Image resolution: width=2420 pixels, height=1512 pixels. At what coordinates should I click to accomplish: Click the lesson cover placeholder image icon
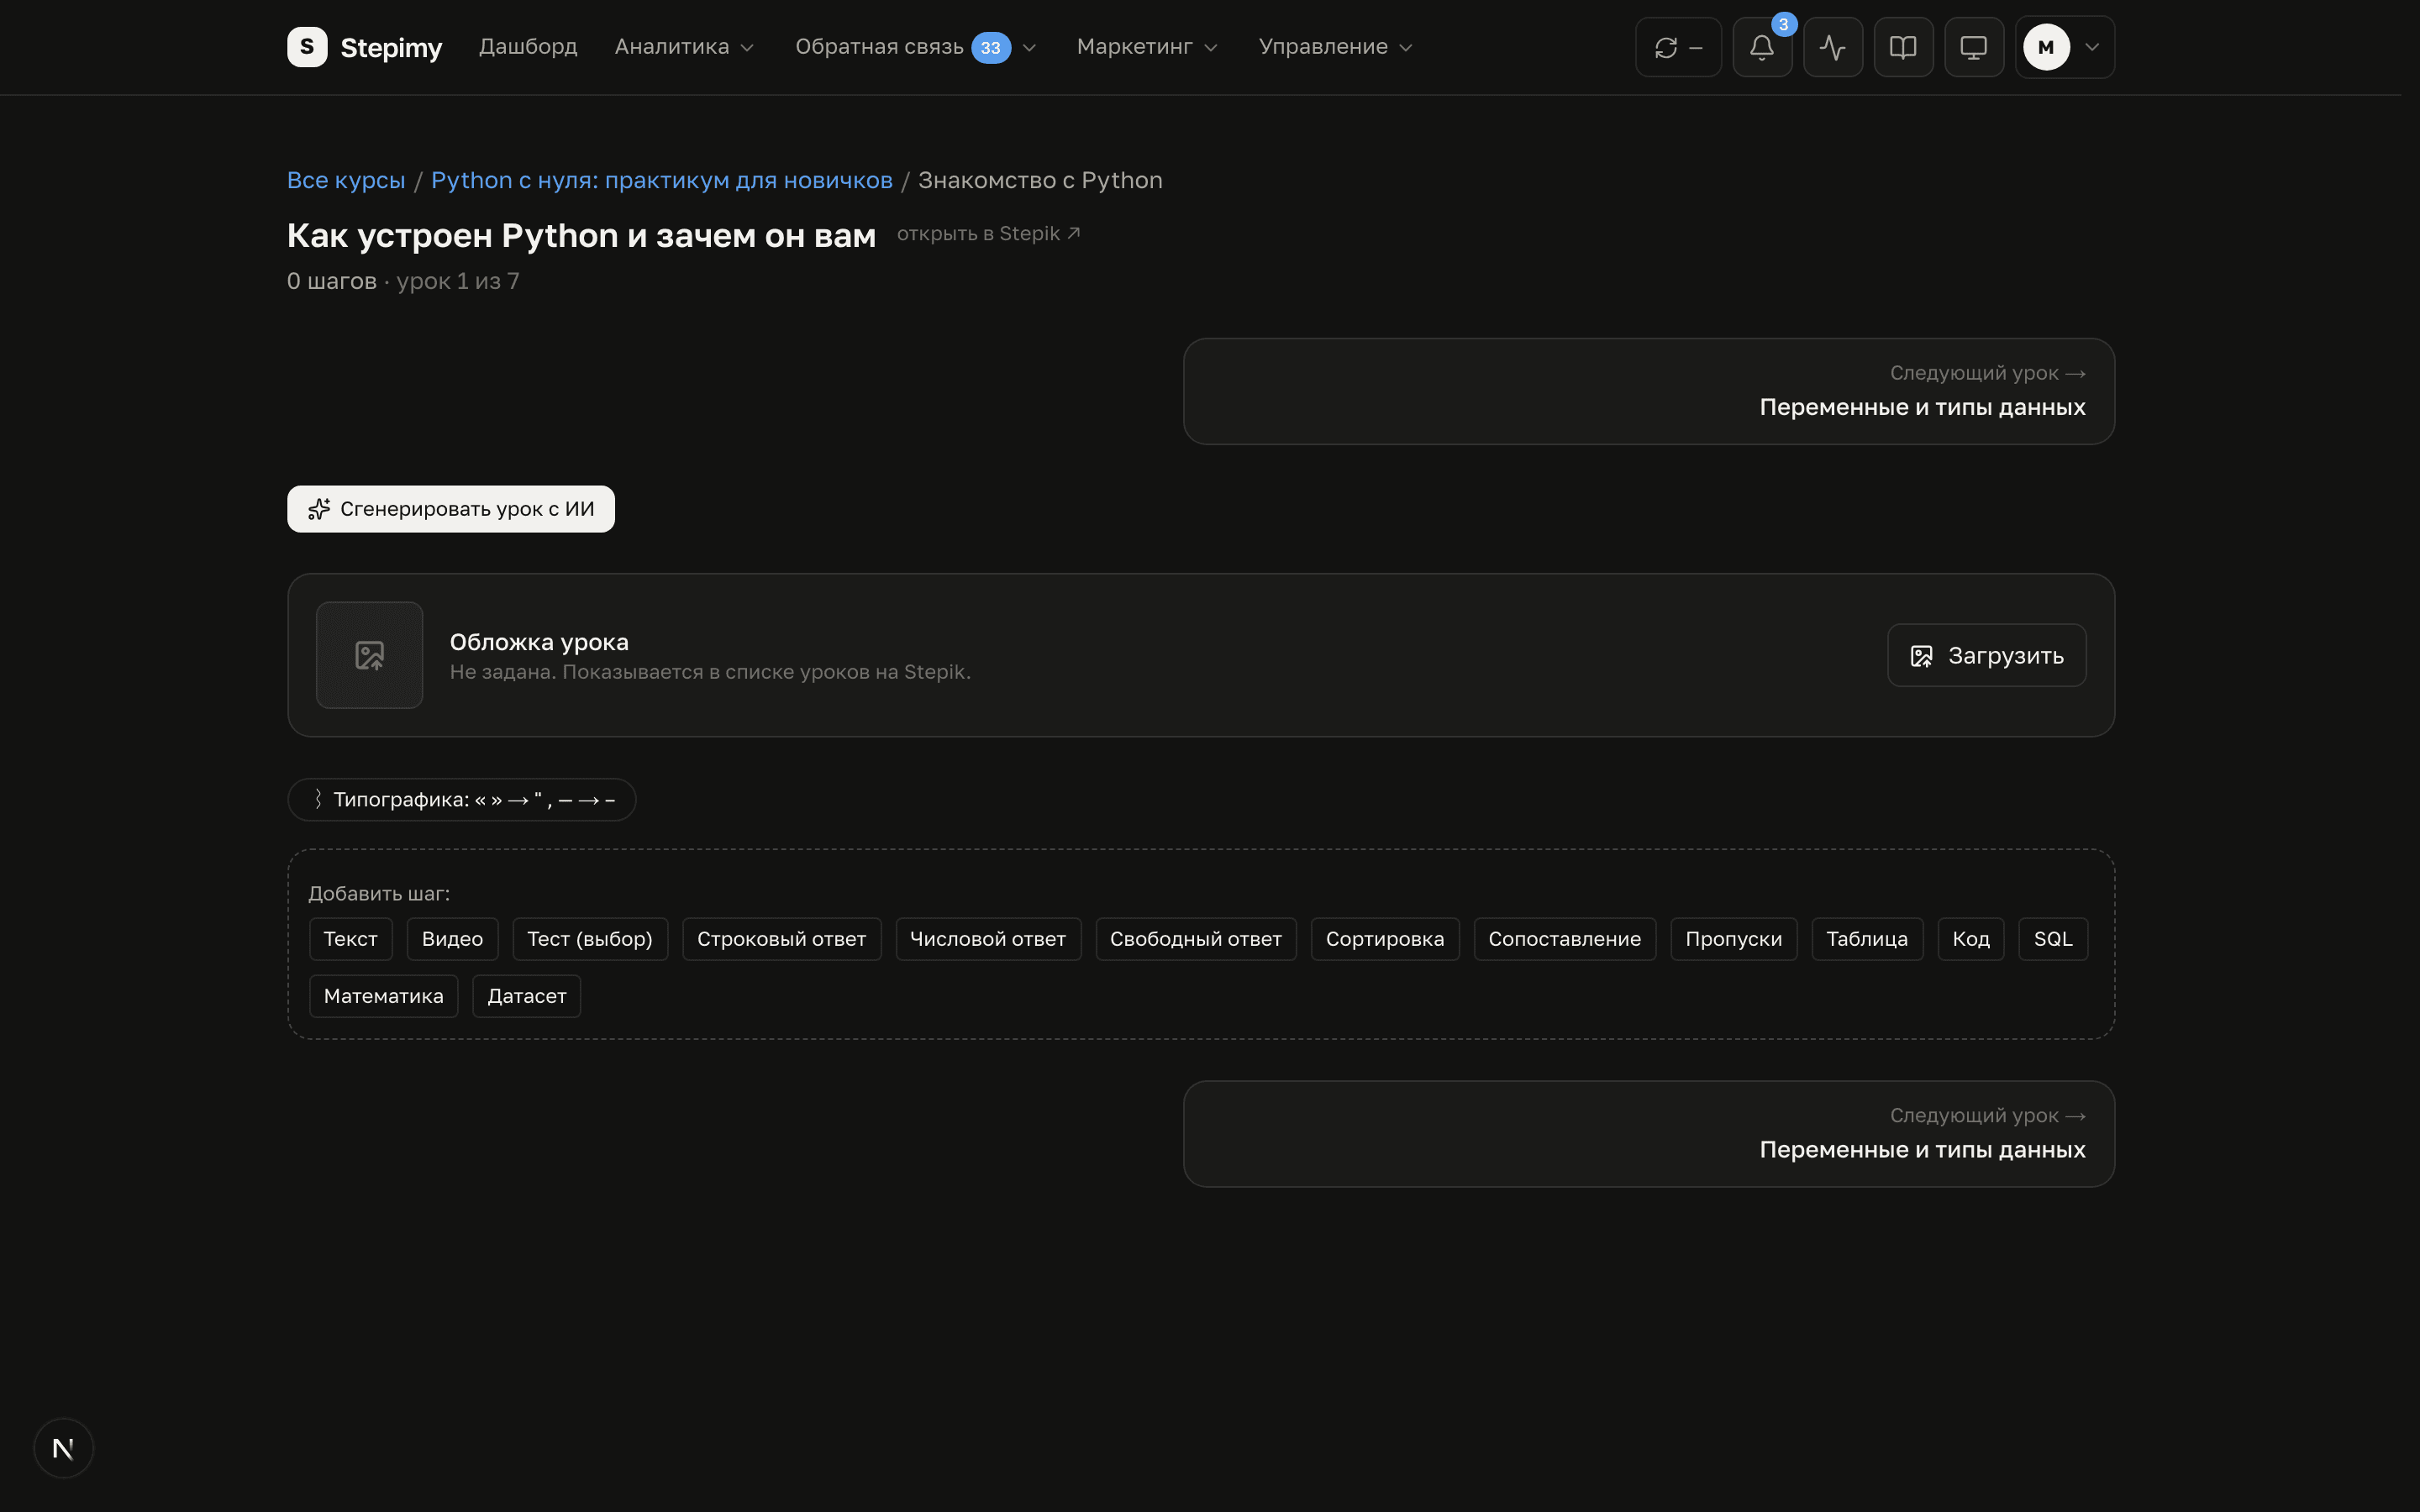369,655
